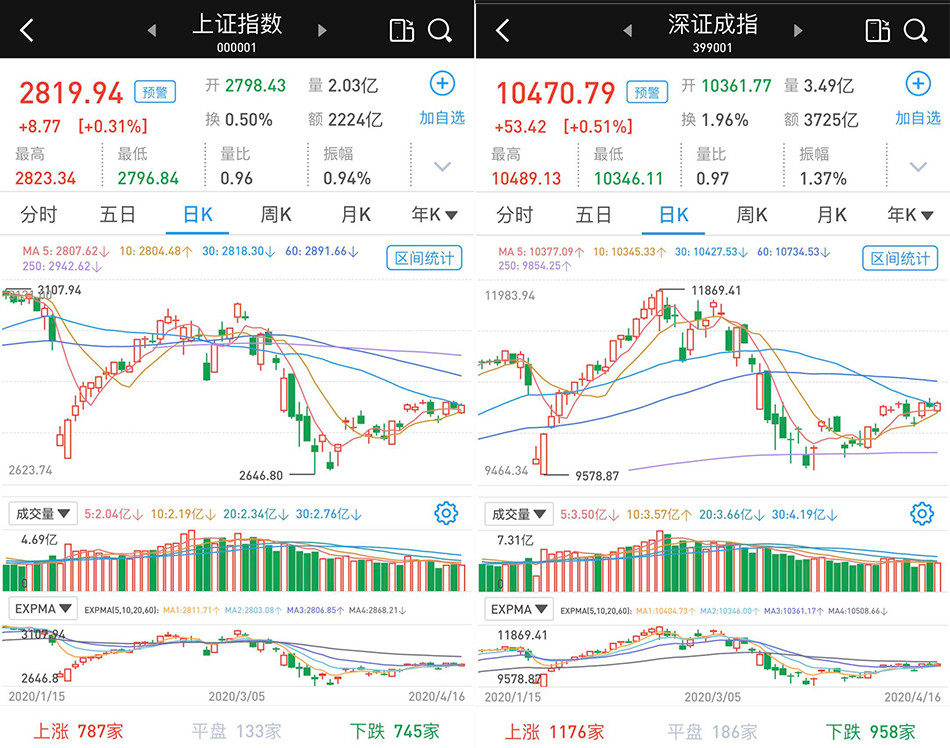The height and width of the screenshot is (748, 950).
Task: Open 区间统计 for 深证成指 chart
Action: (900, 259)
